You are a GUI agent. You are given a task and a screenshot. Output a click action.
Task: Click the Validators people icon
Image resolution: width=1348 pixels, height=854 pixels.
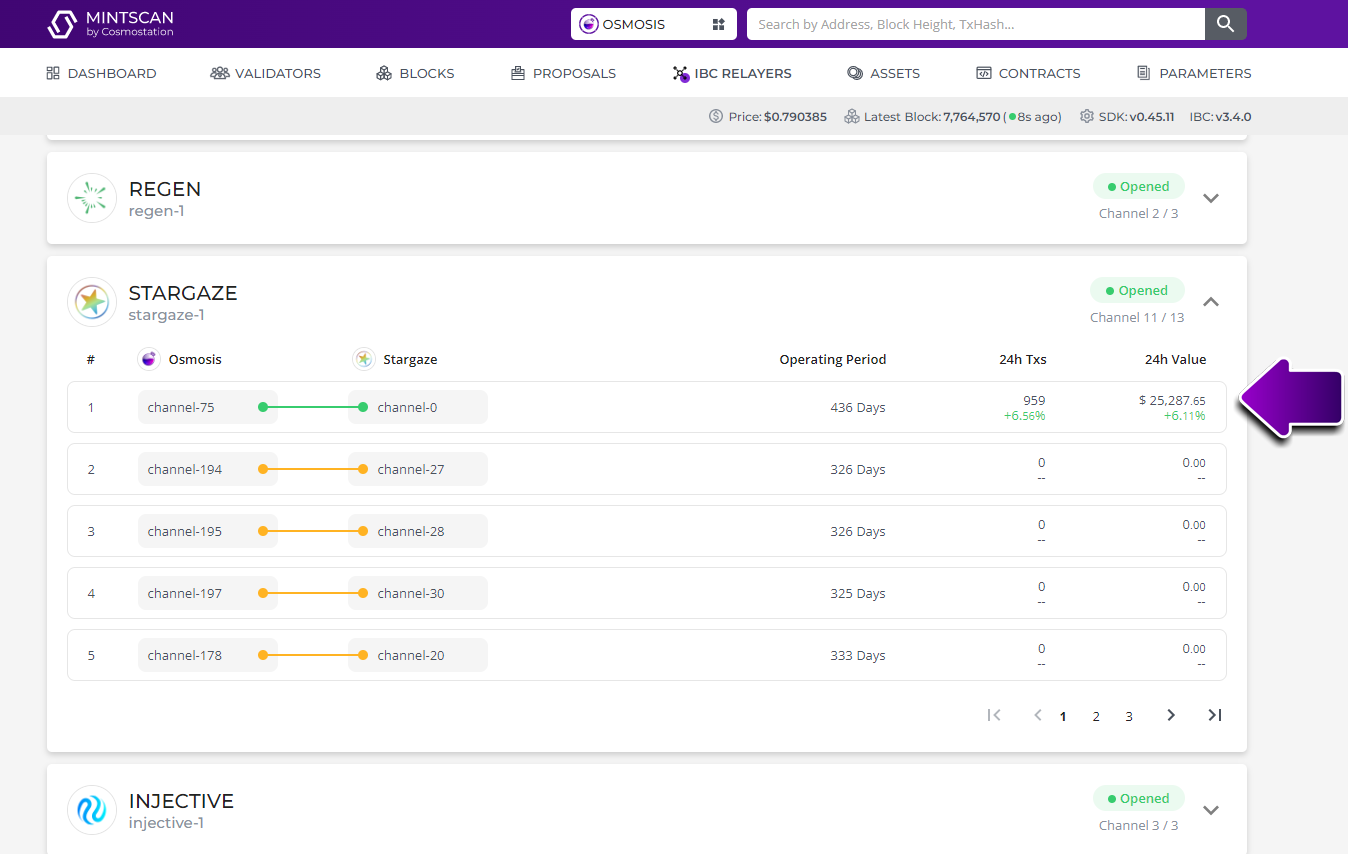[220, 73]
